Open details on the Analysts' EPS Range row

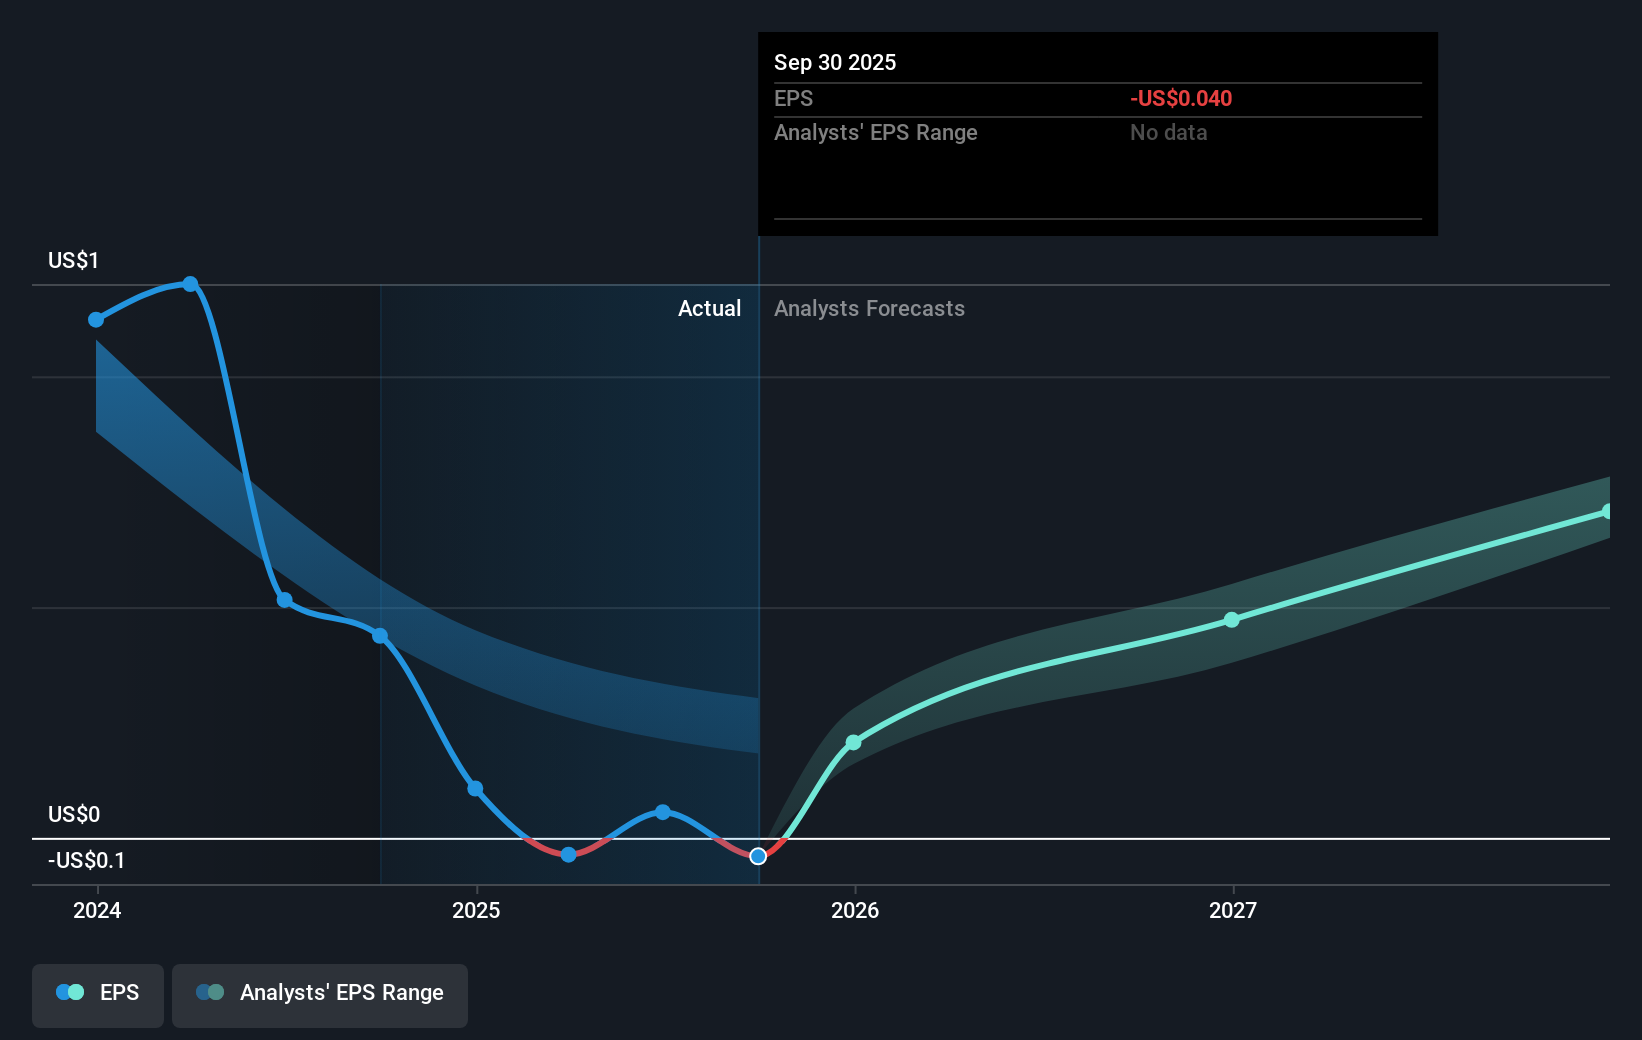pyautogui.click(x=876, y=132)
